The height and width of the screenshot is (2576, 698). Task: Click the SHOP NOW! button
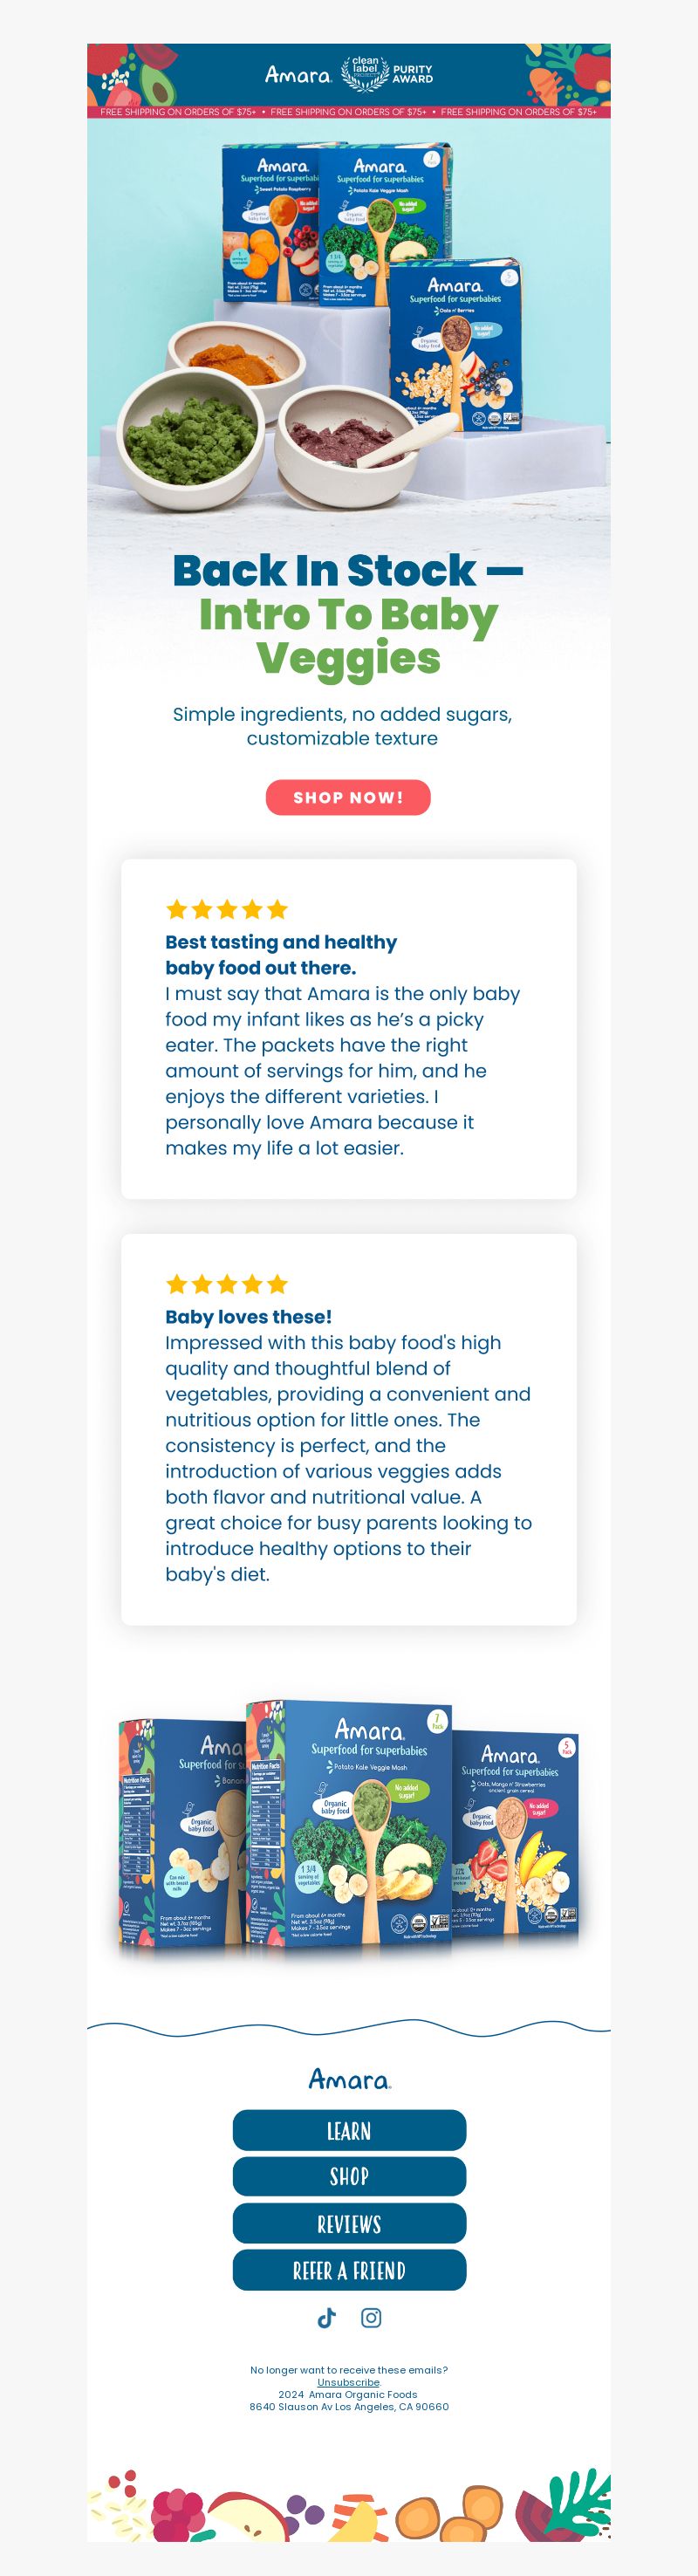348,797
